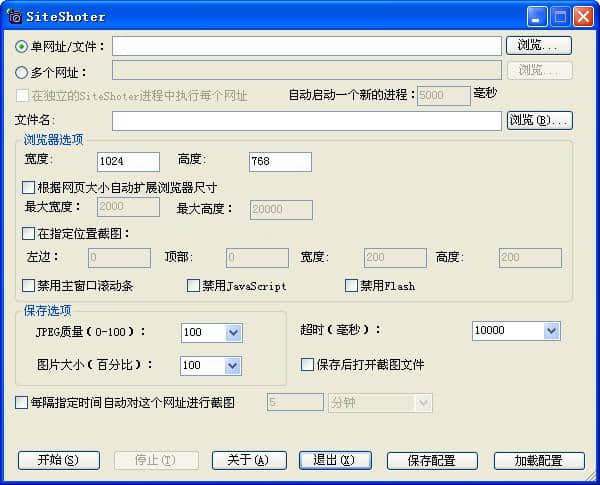Click the 单网址/文件 URL input field
The width and height of the screenshot is (600, 485).
pyautogui.click(x=306, y=46)
